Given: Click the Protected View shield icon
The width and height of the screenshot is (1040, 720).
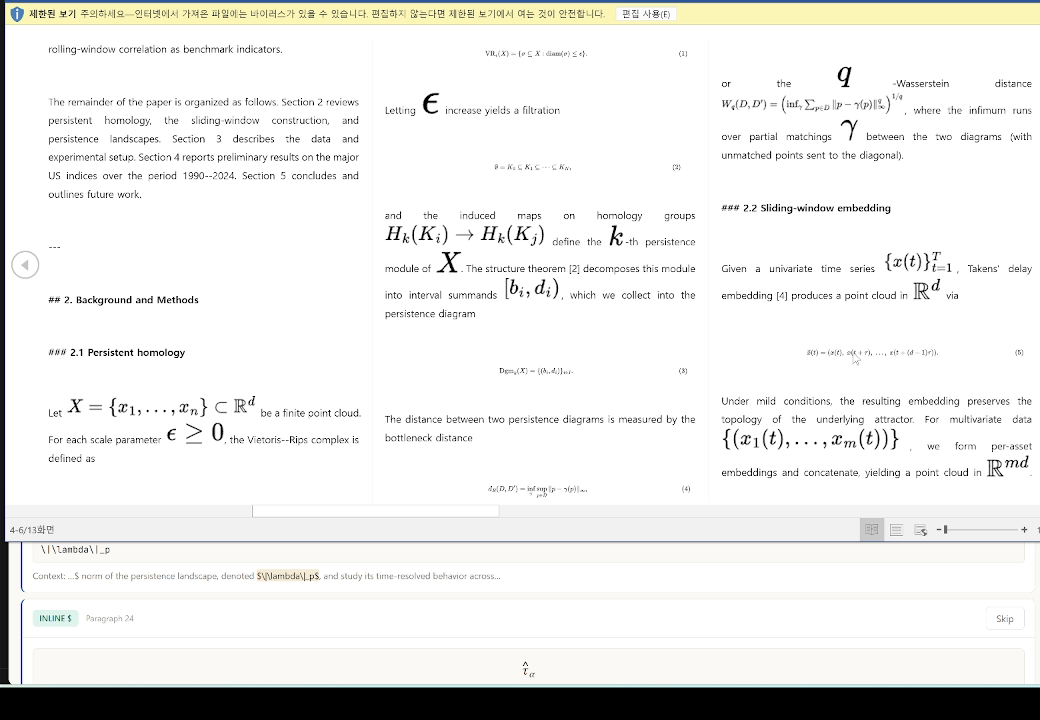Looking at the screenshot, I should [17, 14].
